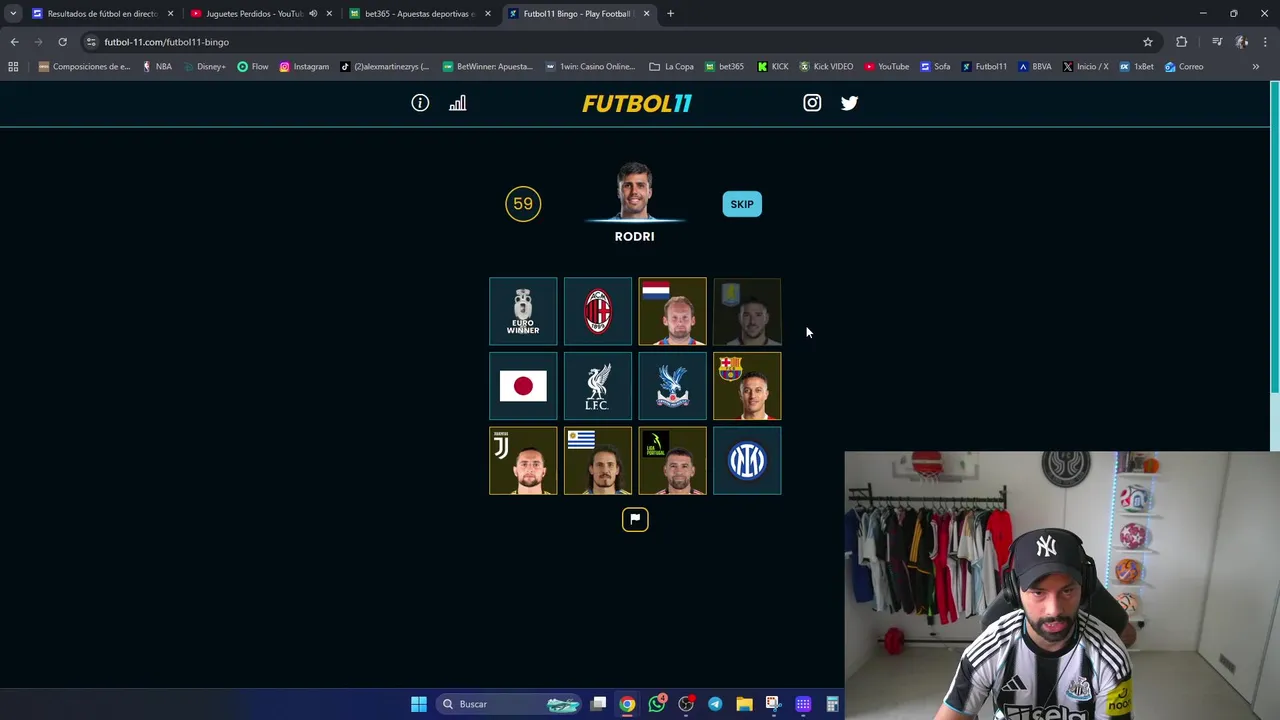This screenshot has height=720, width=1280.
Task: Open the apps grid bookmark icon
Action: click(x=13, y=67)
